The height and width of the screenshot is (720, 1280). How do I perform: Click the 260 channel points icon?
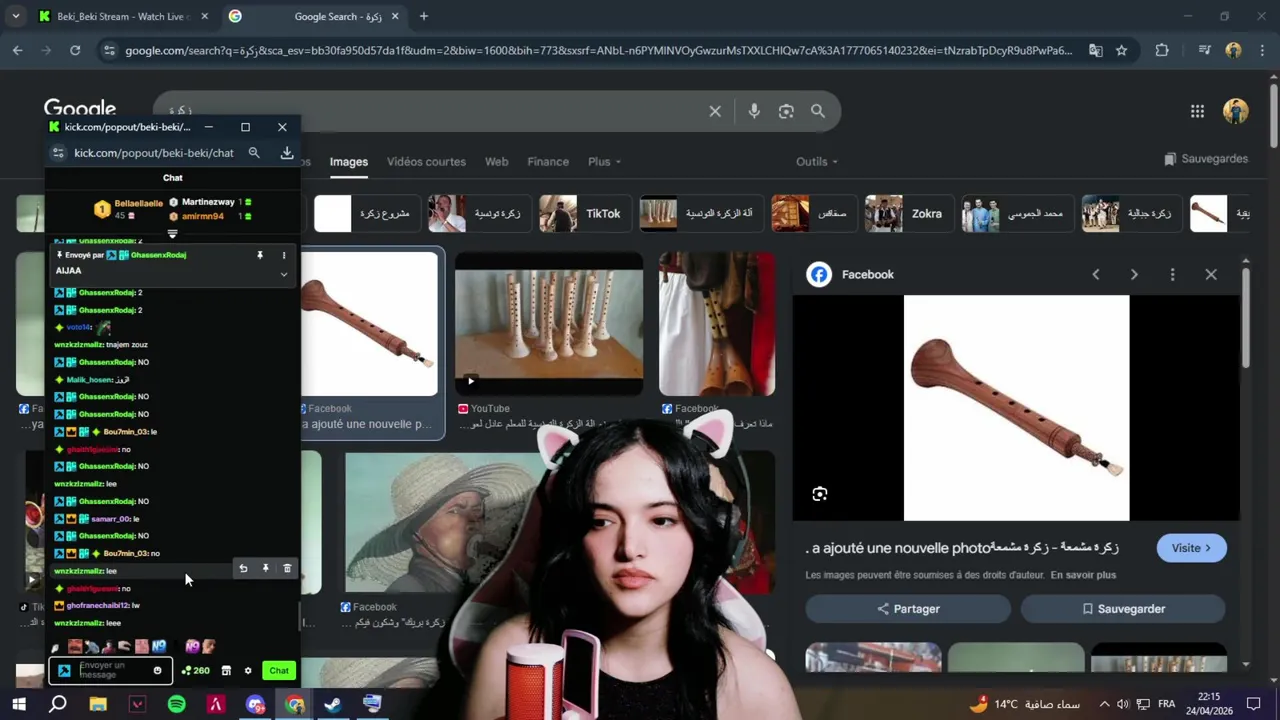196,670
